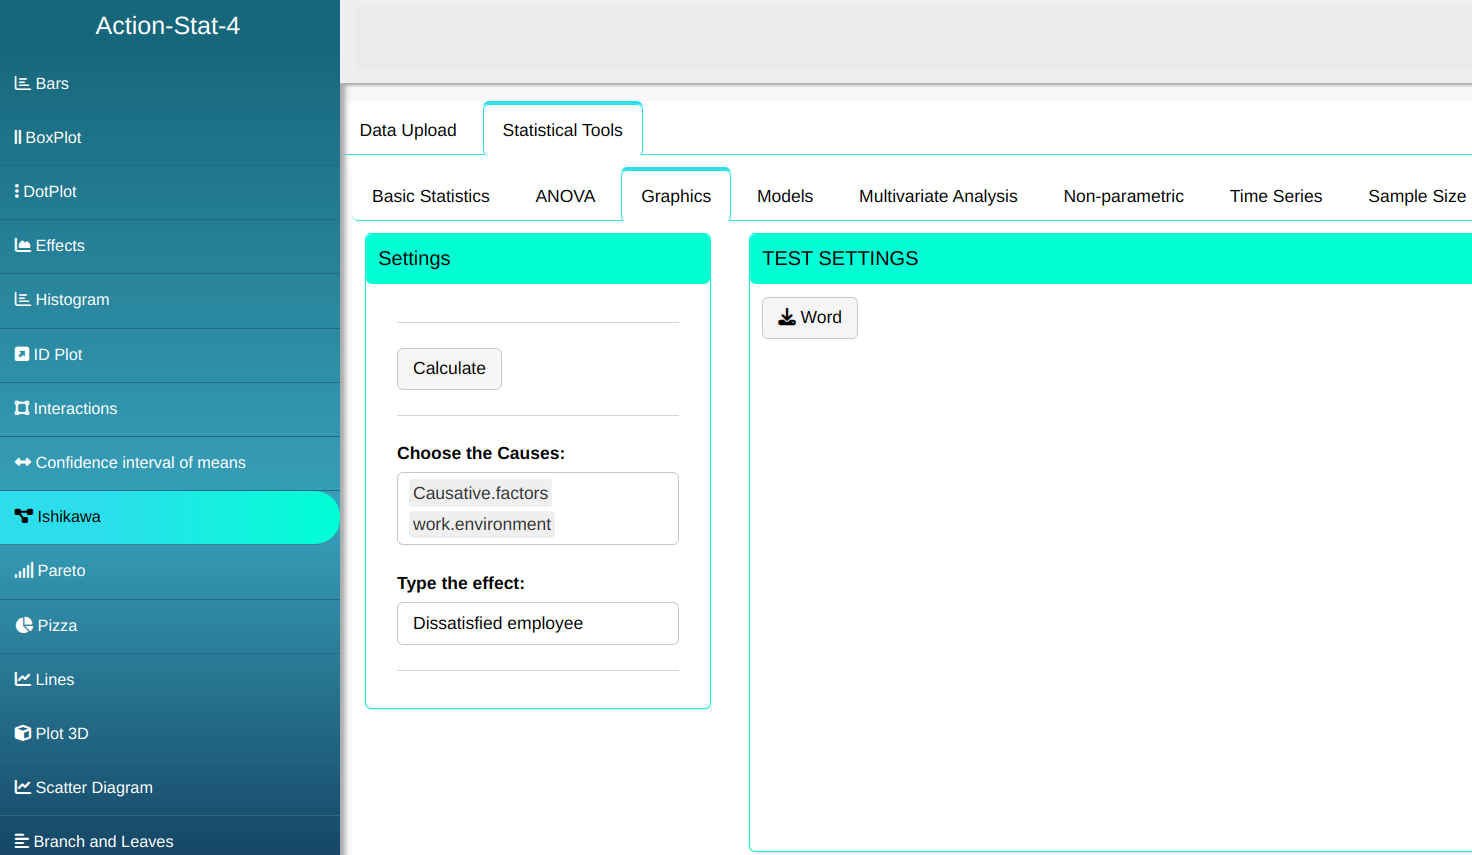Select the BoxPlot sidebar icon

18,138
